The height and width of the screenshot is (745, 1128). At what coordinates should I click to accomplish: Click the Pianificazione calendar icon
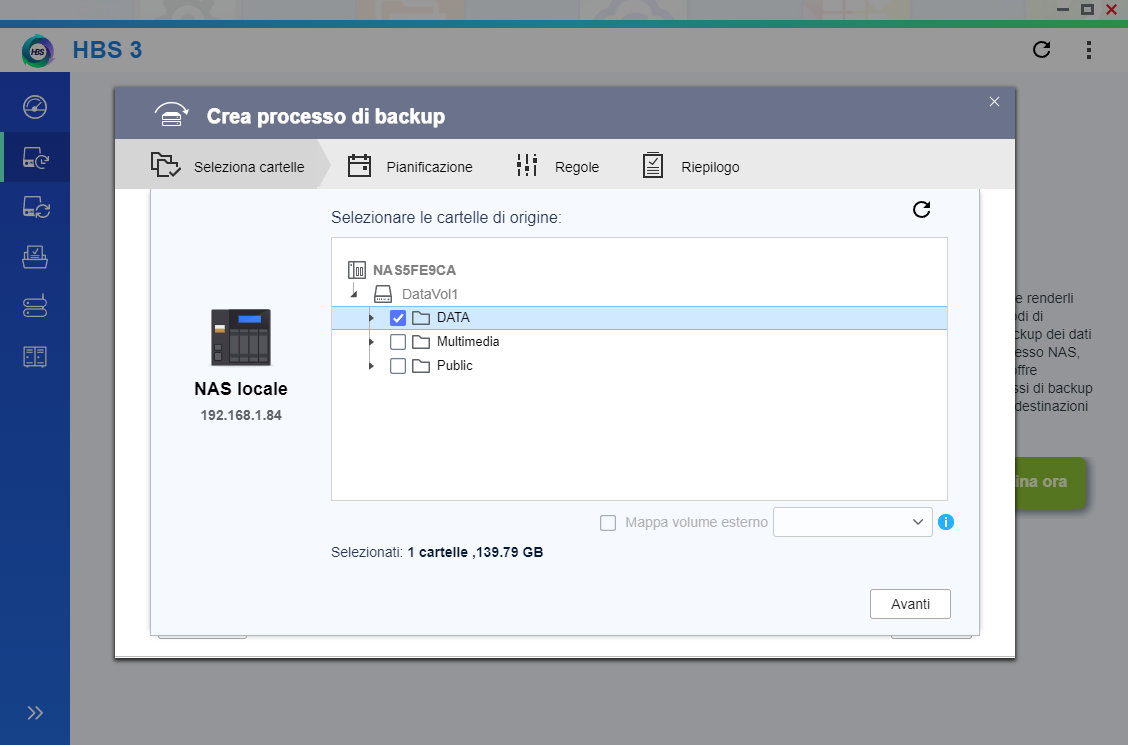(359, 165)
